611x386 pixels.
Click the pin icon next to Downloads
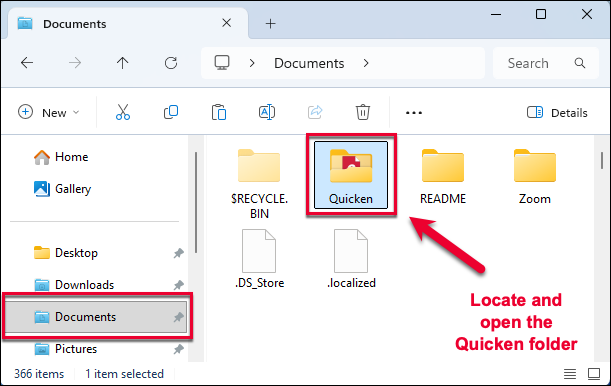(178, 285)
